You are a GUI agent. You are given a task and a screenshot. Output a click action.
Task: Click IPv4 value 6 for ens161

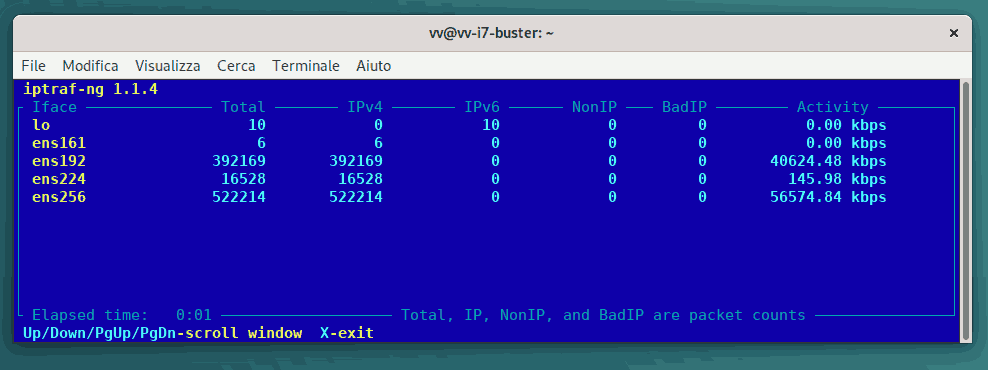point(378,143)
